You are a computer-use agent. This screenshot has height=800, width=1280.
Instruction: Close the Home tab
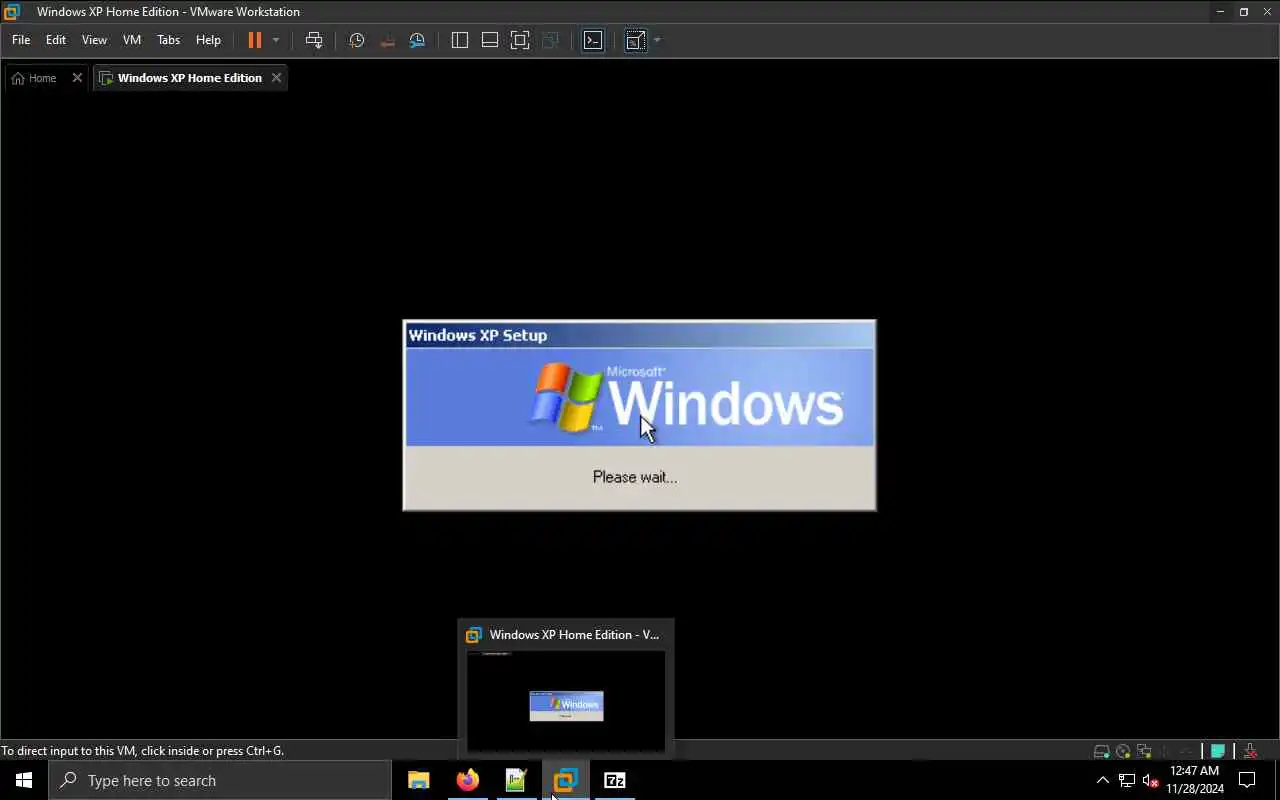coord(77,78)
